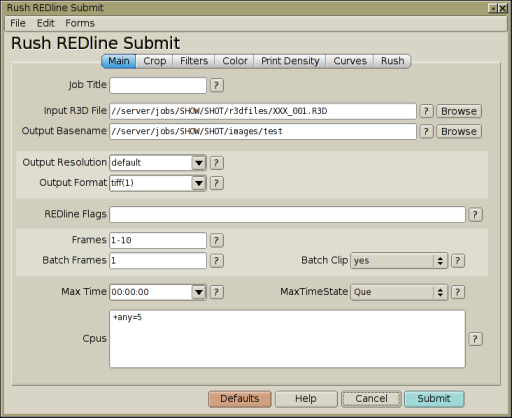This screenshot has width=512, height=418.
Task: Click the Frames field showing 1-10
Action: click(x=158, y=240)
